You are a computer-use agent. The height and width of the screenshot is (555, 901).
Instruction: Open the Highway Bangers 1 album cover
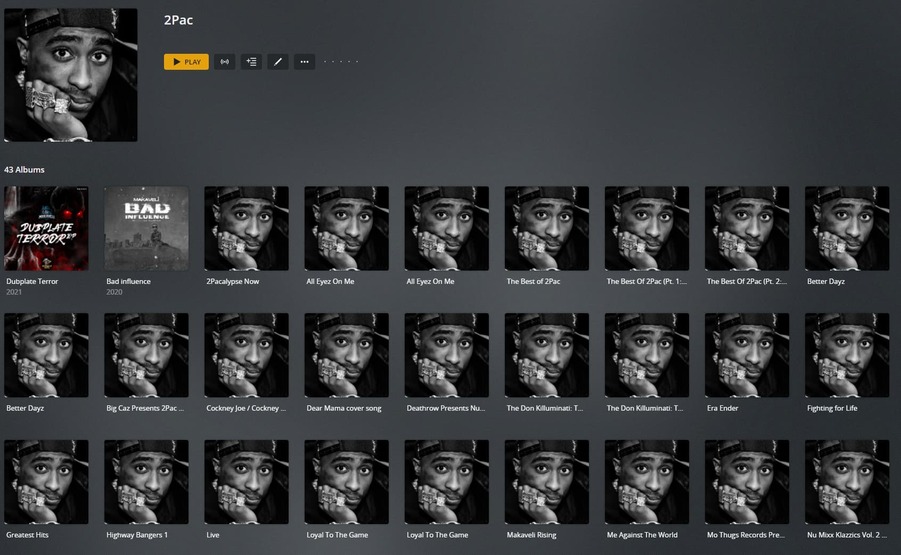click(146, 482)
